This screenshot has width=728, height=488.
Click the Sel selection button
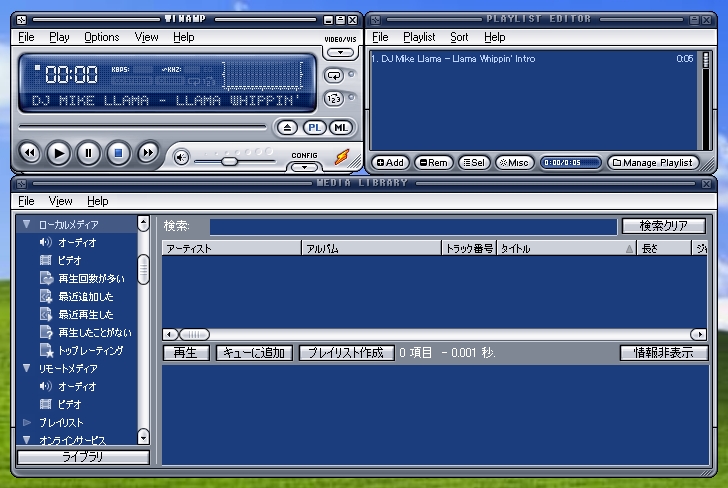pyautogui.click(x=474, y=163)
